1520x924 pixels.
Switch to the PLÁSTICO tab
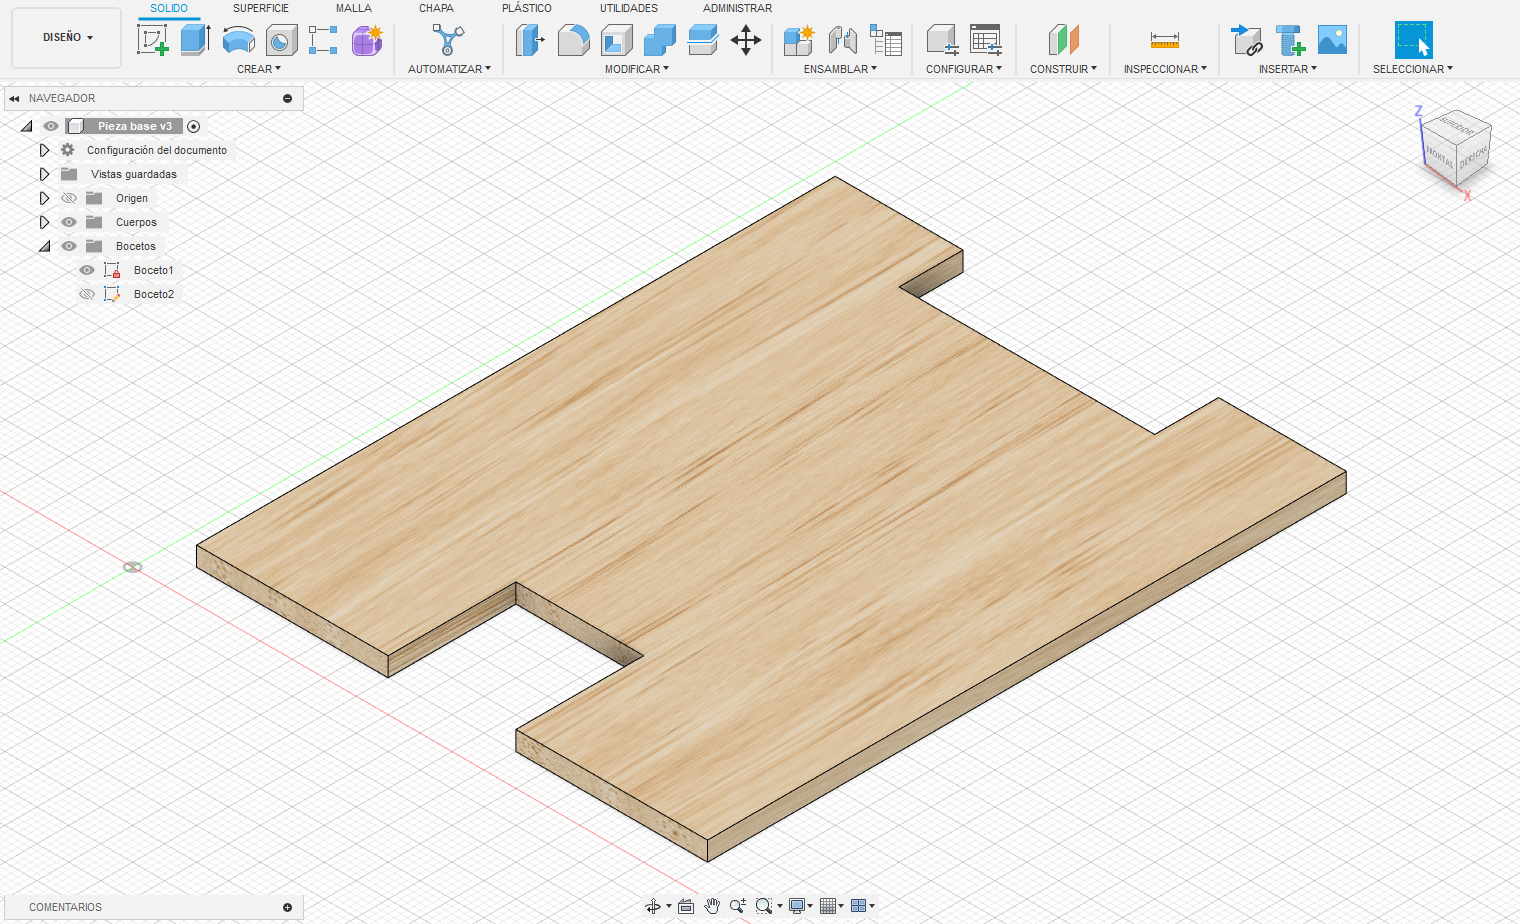tap(527, 8)
